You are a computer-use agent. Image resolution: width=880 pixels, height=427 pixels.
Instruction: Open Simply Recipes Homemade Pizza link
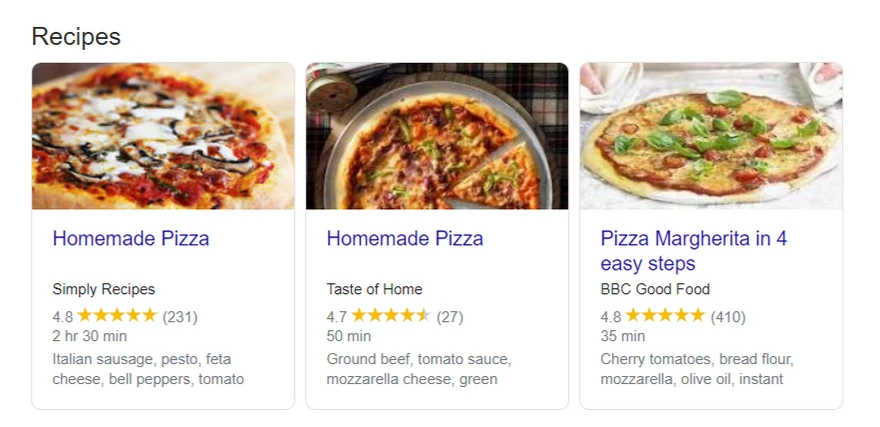click(131, 239)
